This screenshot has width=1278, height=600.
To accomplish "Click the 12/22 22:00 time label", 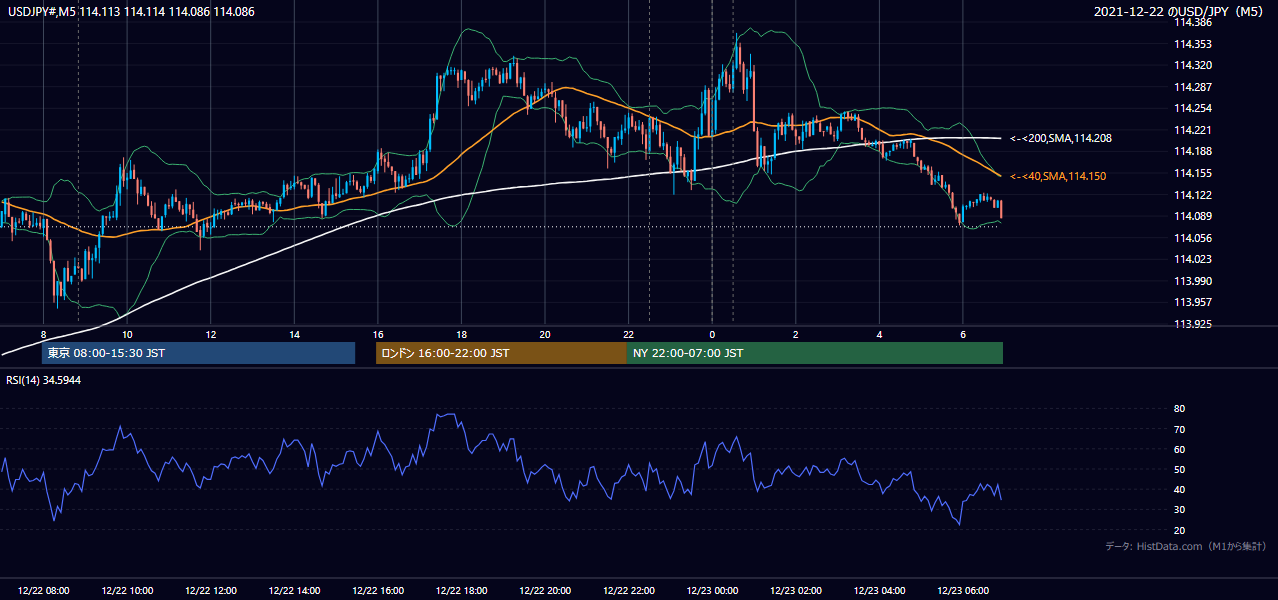I will click(x=629, y=591).
